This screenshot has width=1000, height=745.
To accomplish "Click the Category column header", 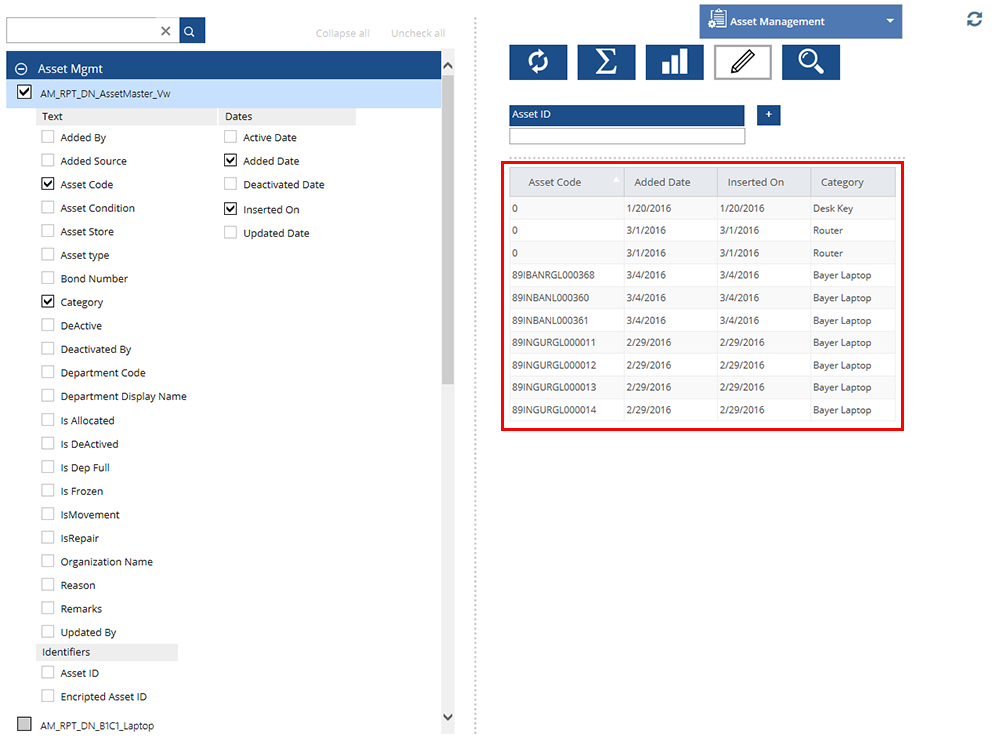I will [x=842, y=182].
